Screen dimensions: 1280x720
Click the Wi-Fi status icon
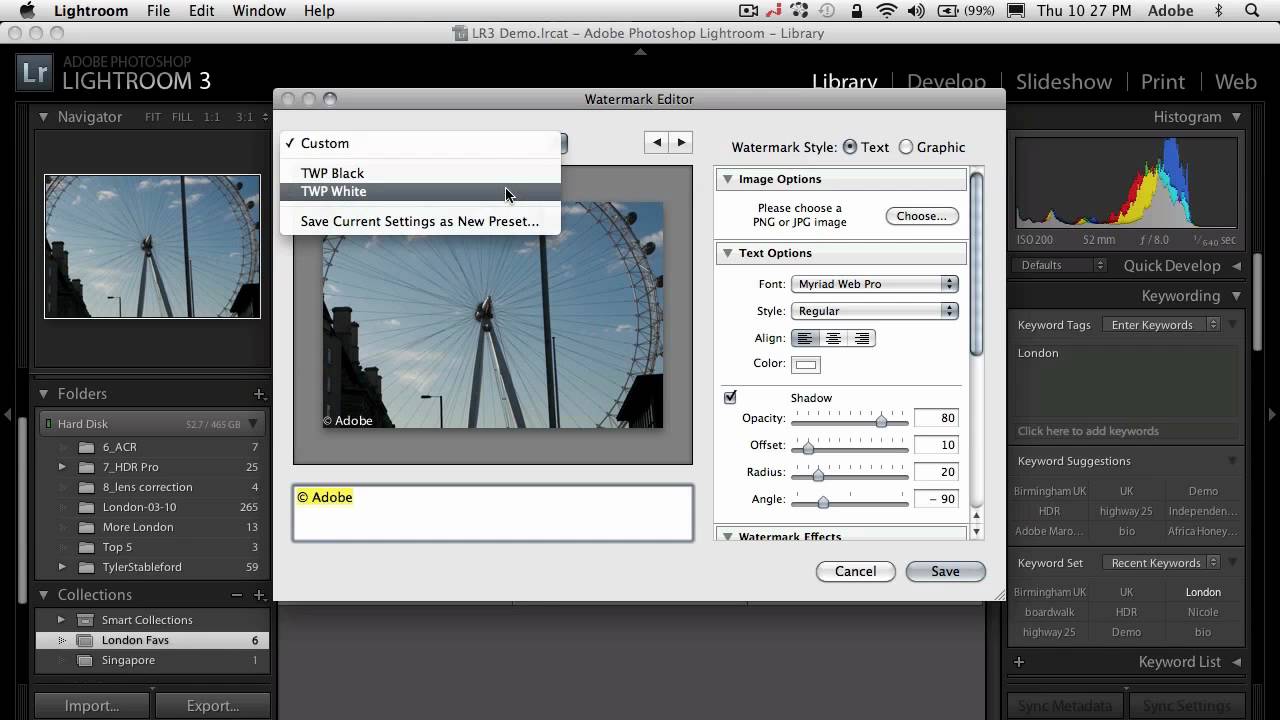[x=886, y=11]
